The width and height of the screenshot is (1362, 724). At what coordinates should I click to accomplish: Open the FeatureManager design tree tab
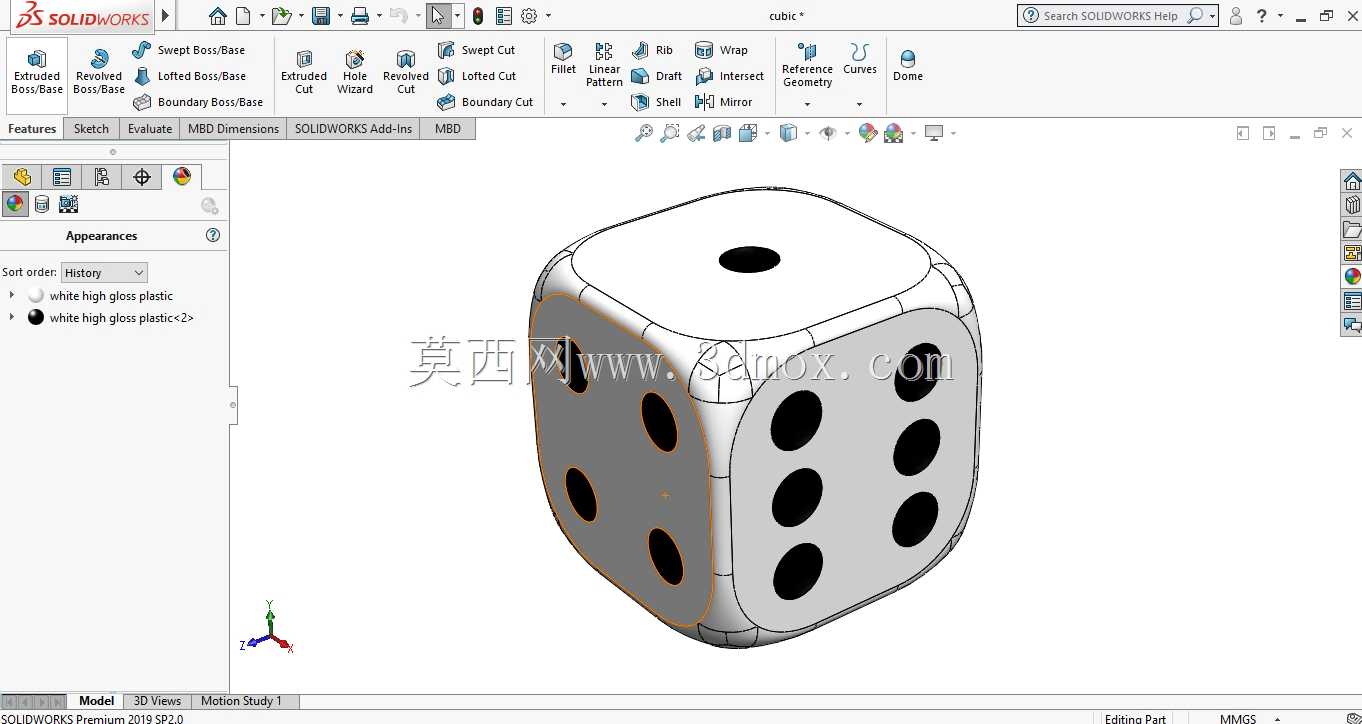22,177
